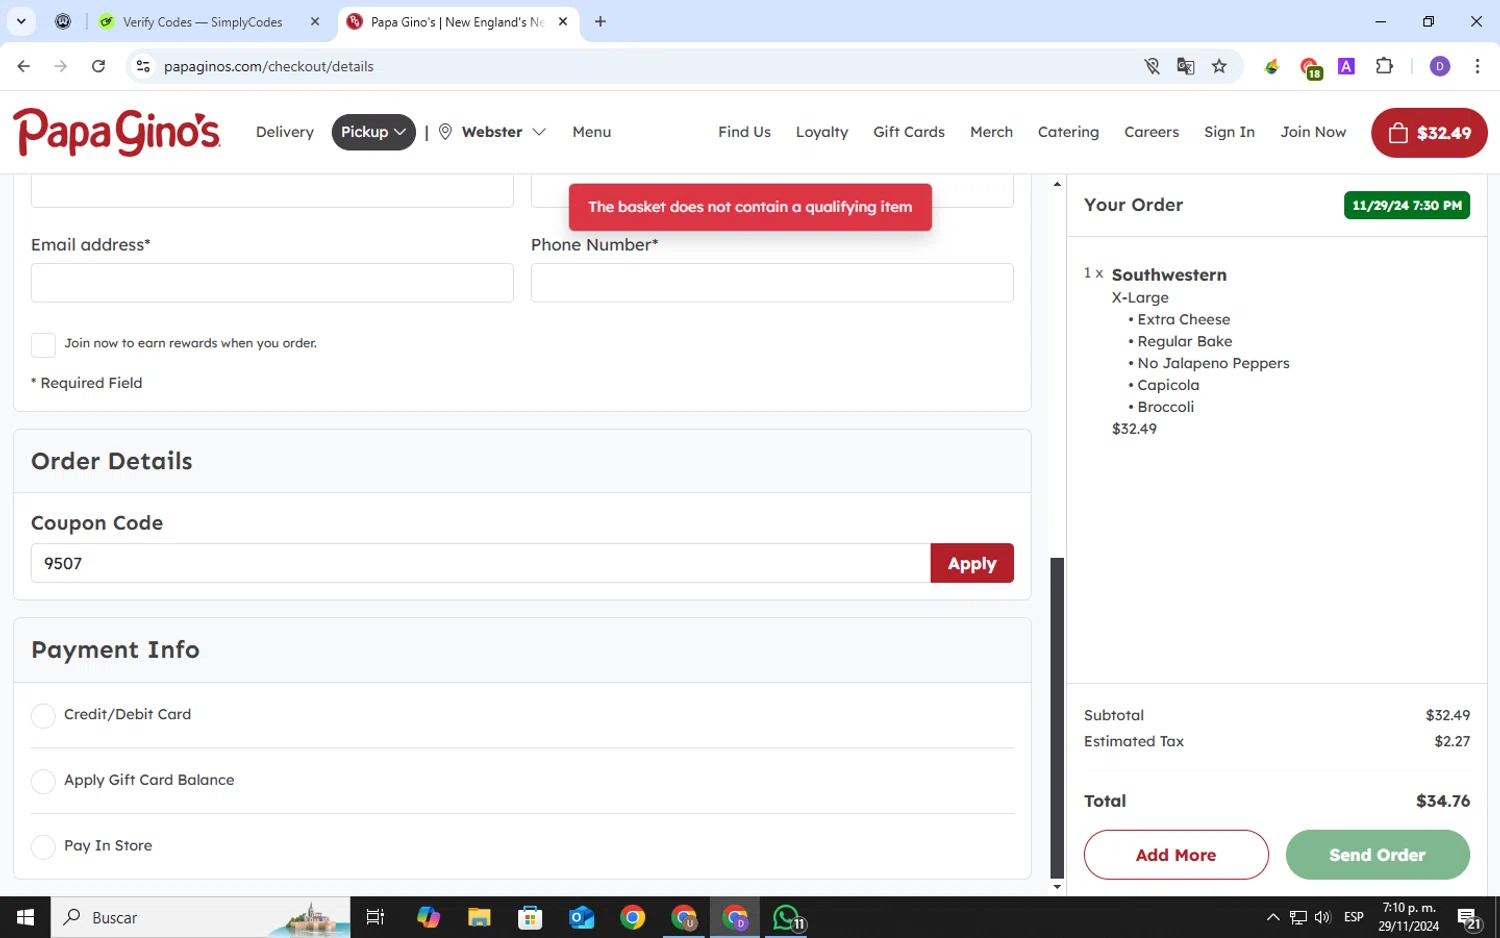Dismiss the basket qualifying item error message
The image size is (1500, 938).
point(750,207)
